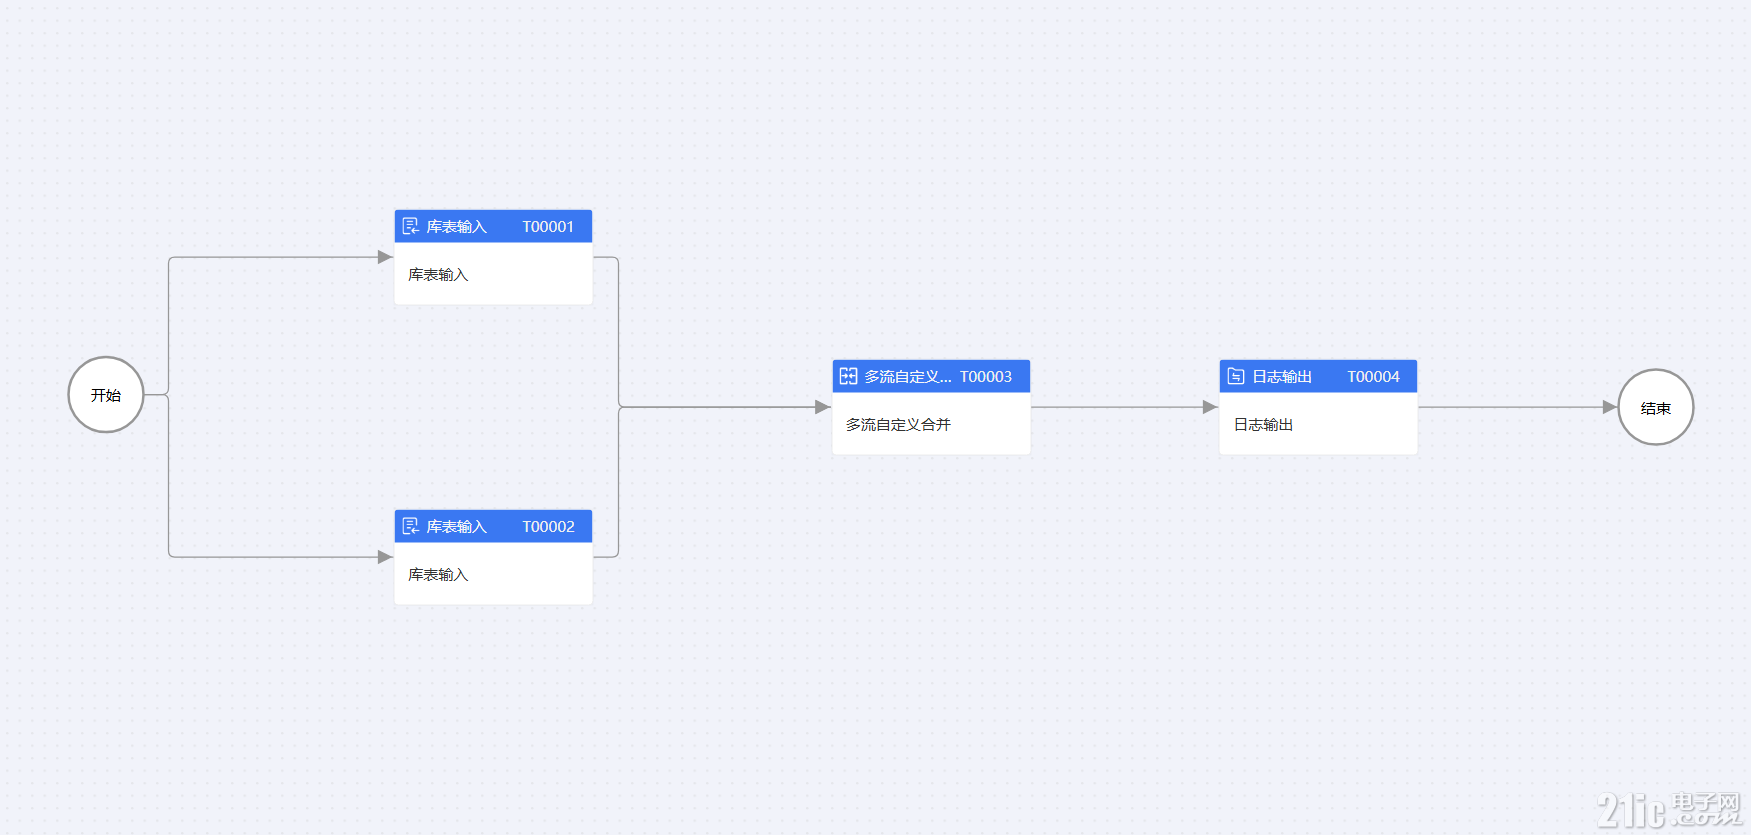The height and width of the screenshot is (835, 1751).
Task: Click the T00002 node header bar
Action: point(493,527)
